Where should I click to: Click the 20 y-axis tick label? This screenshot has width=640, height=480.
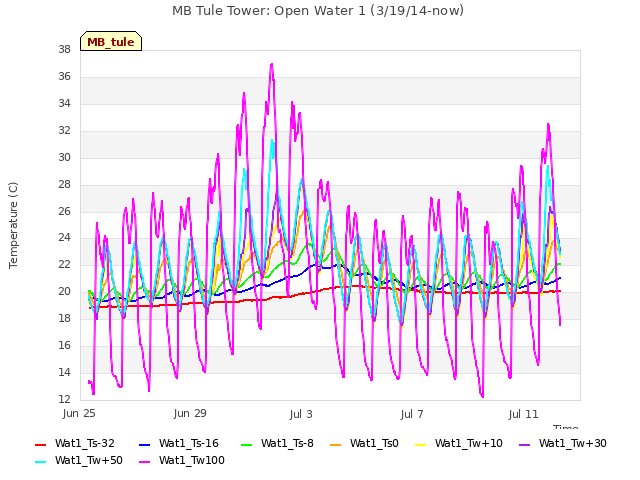point(64,292)
